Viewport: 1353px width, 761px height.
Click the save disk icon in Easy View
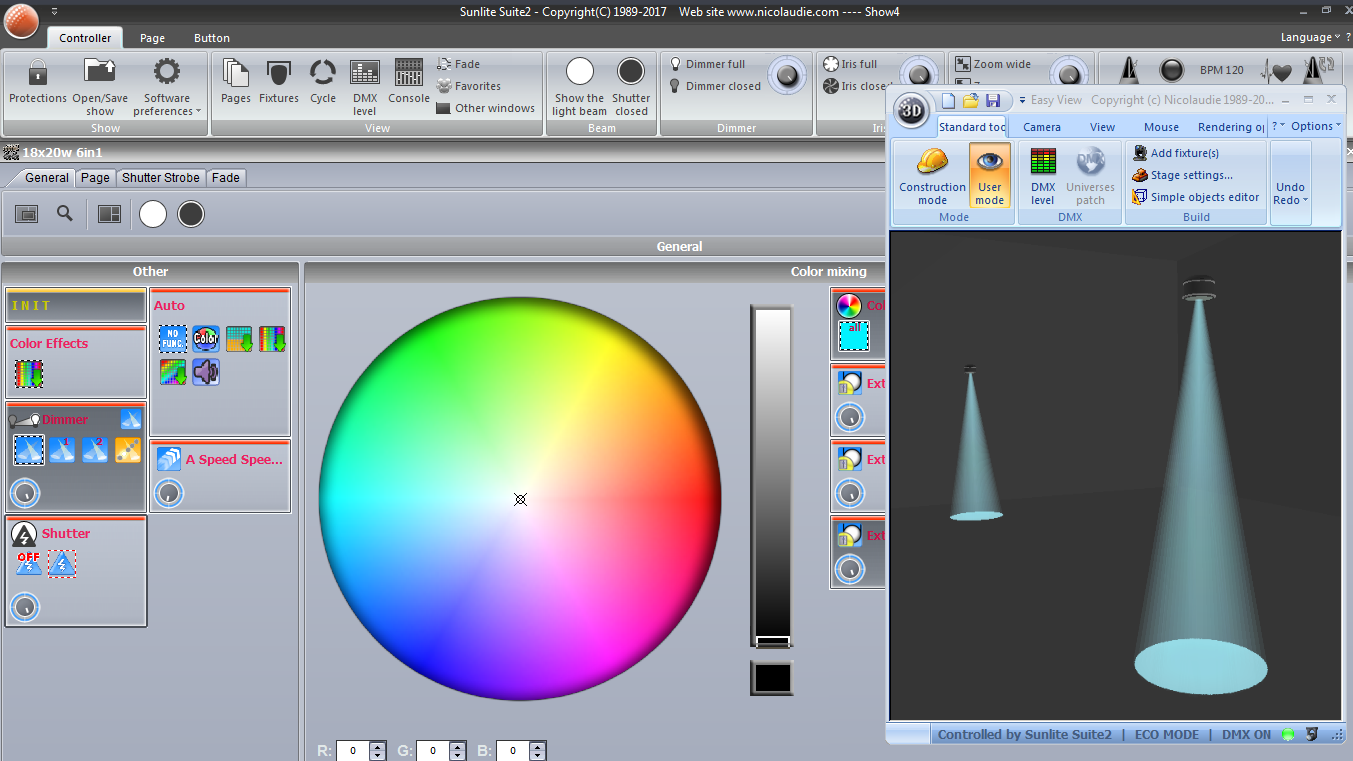click(x=993, y=100)
